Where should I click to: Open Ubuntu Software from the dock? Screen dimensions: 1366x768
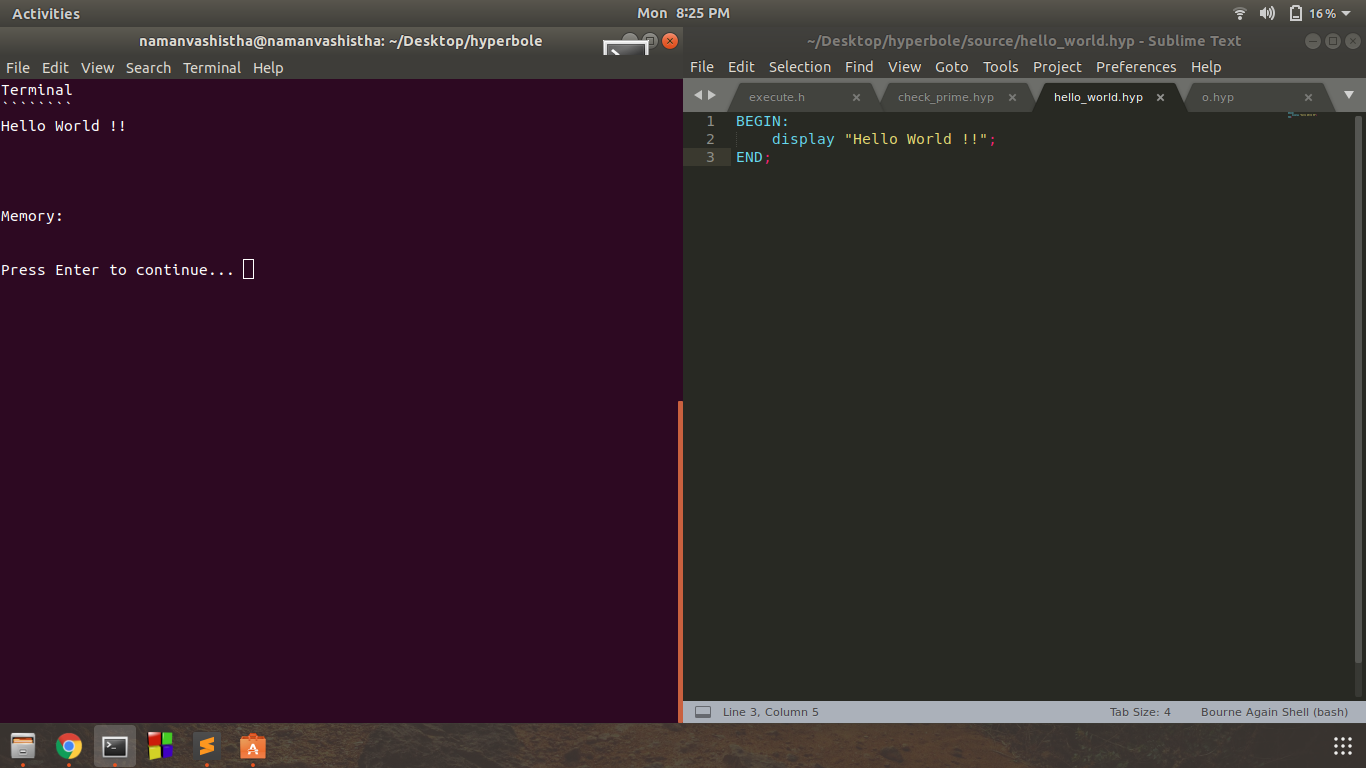(x=252, y=746)
